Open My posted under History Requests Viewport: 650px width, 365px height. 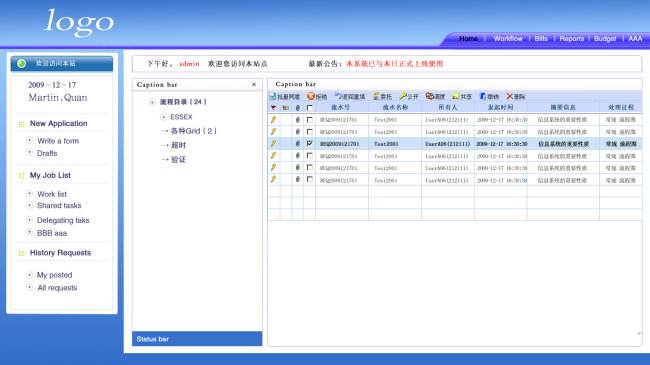click(x=54, y=275)
